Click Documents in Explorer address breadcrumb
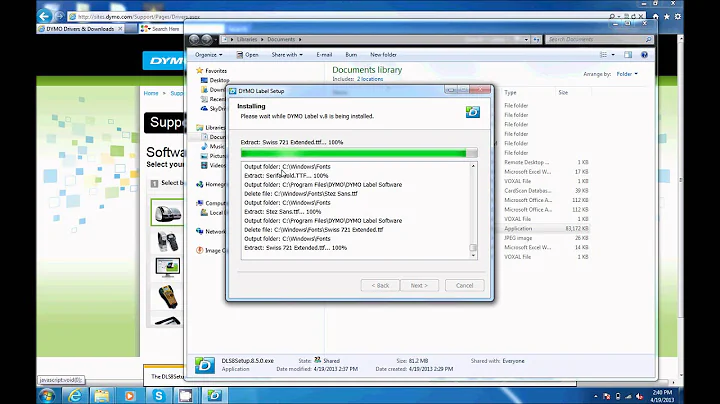Image resolution: width=720 pixels, height=404 pixels. (281, 39)
